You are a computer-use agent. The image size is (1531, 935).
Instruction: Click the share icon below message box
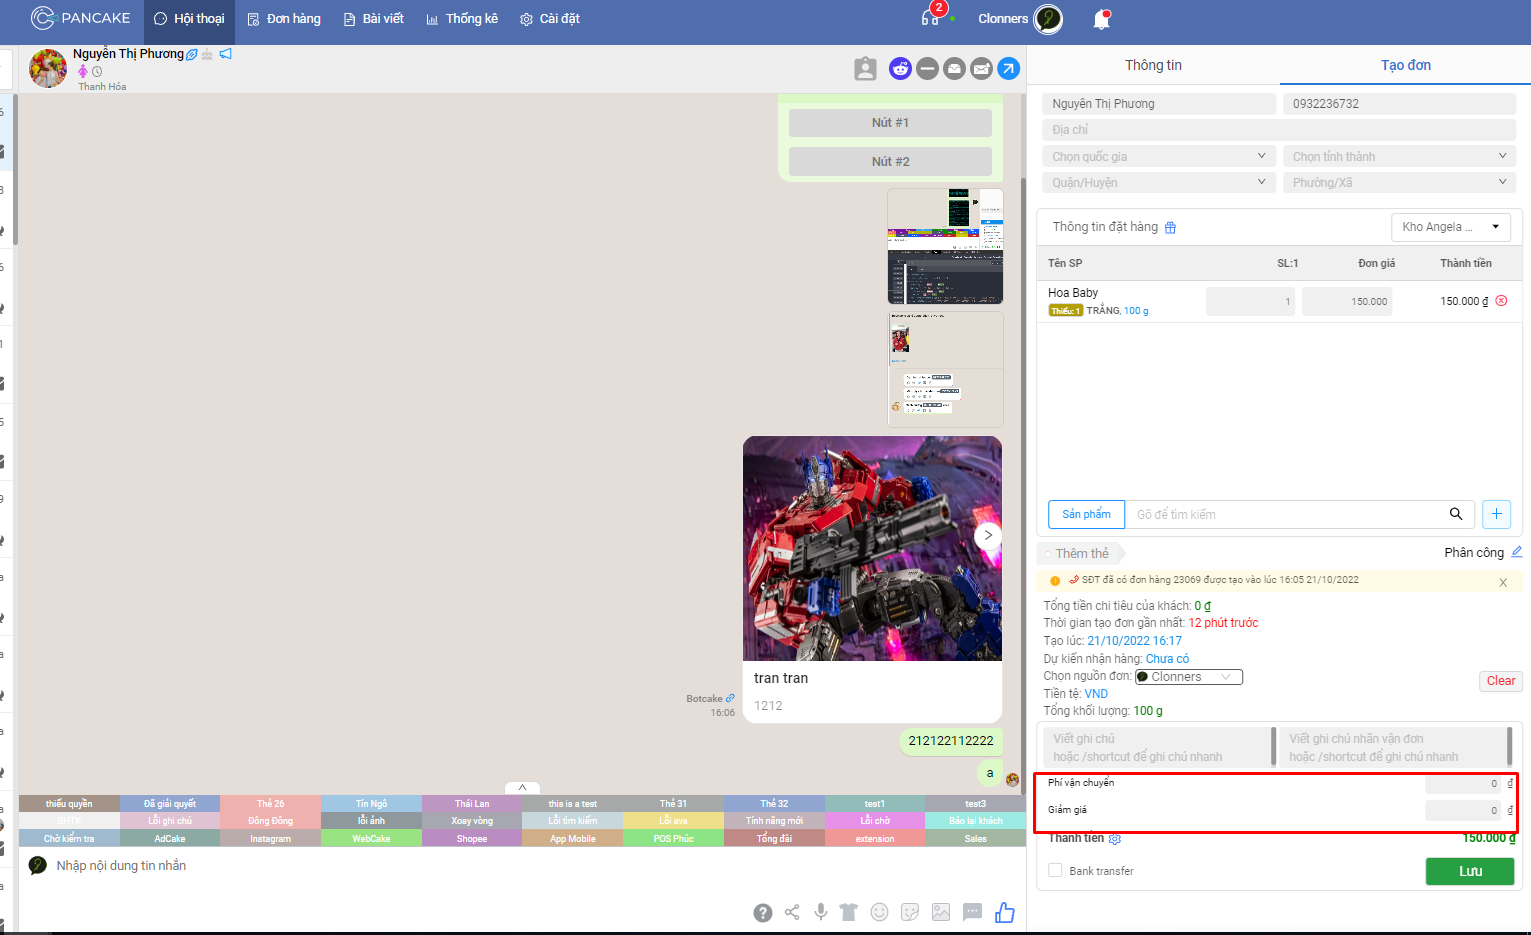(x=792, y=912)
